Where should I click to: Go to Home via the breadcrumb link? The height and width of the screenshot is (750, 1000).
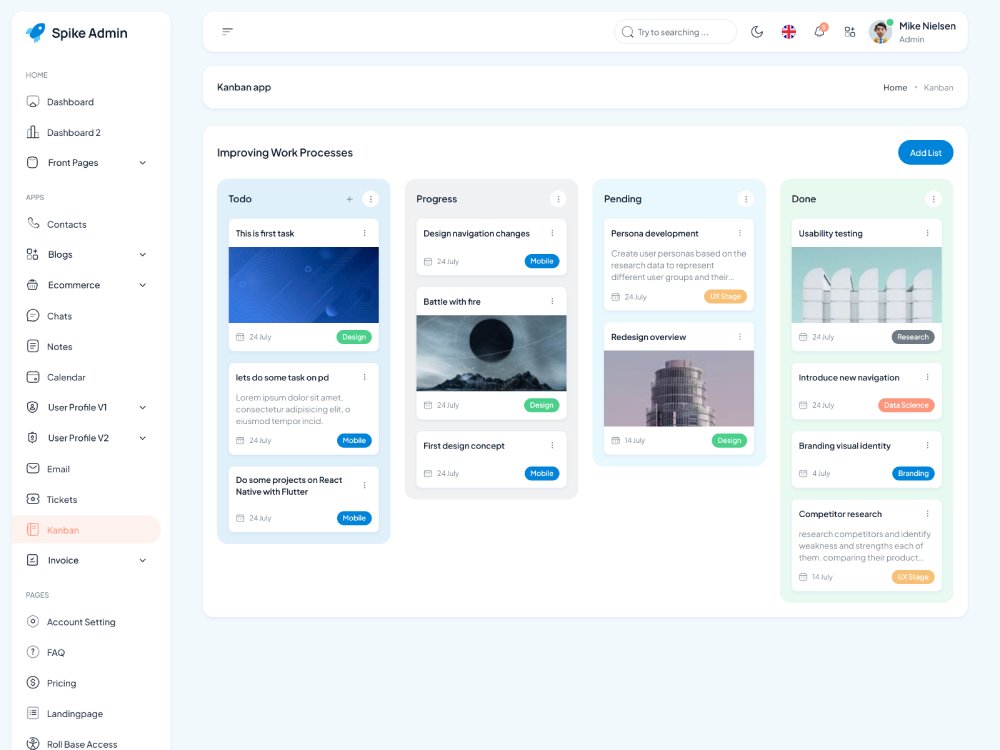pyautogui.click(x=894, y=87)
